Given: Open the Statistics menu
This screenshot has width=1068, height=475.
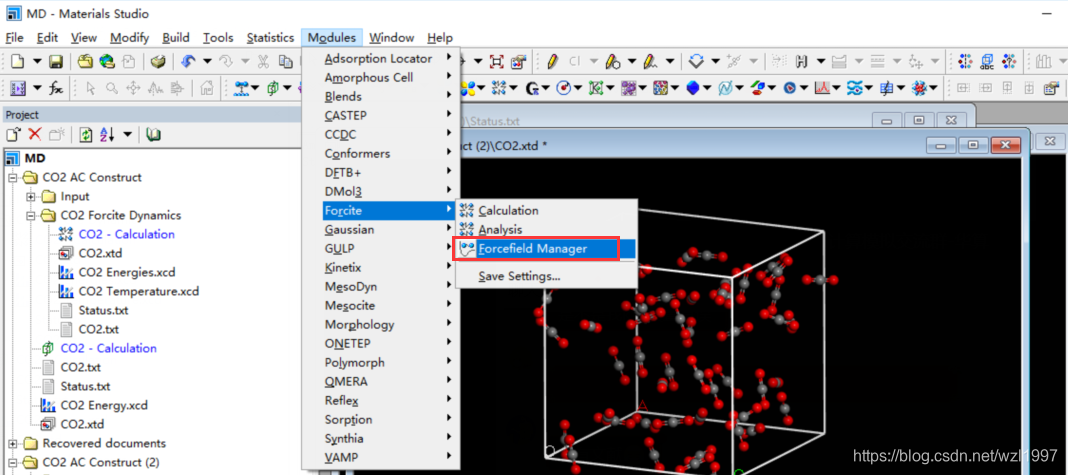Looking at the screenshot, I should [x=270, y=37].
